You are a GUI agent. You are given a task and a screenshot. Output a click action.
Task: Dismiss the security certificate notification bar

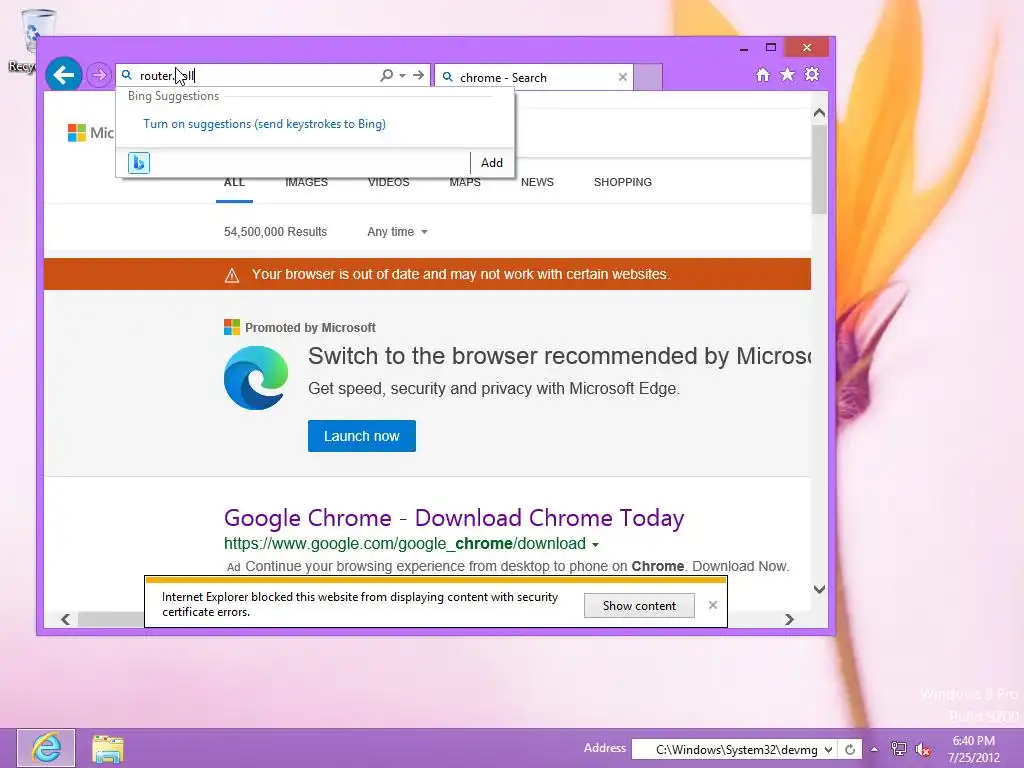click(x=712, y=605)
